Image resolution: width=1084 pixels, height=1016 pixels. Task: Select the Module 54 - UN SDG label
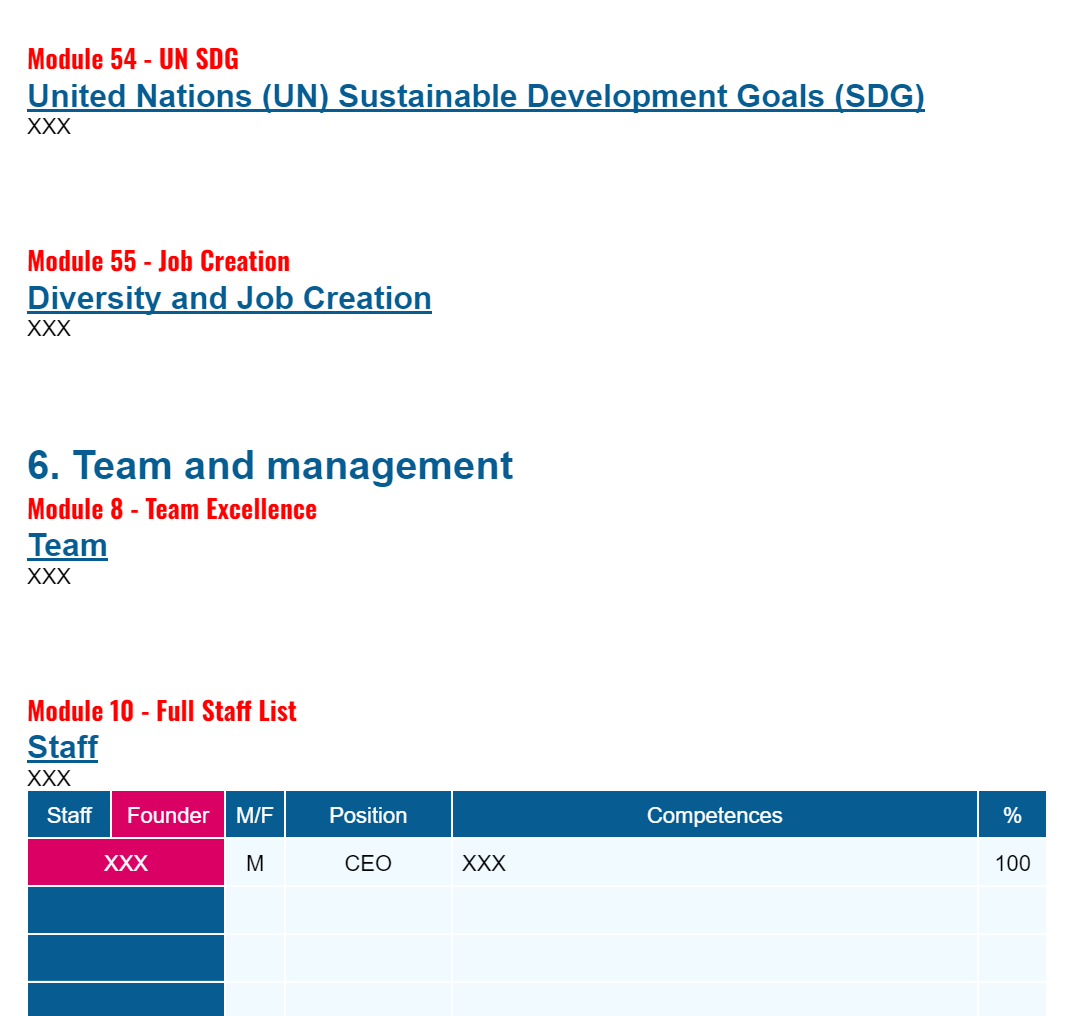[x=132, y=59]
